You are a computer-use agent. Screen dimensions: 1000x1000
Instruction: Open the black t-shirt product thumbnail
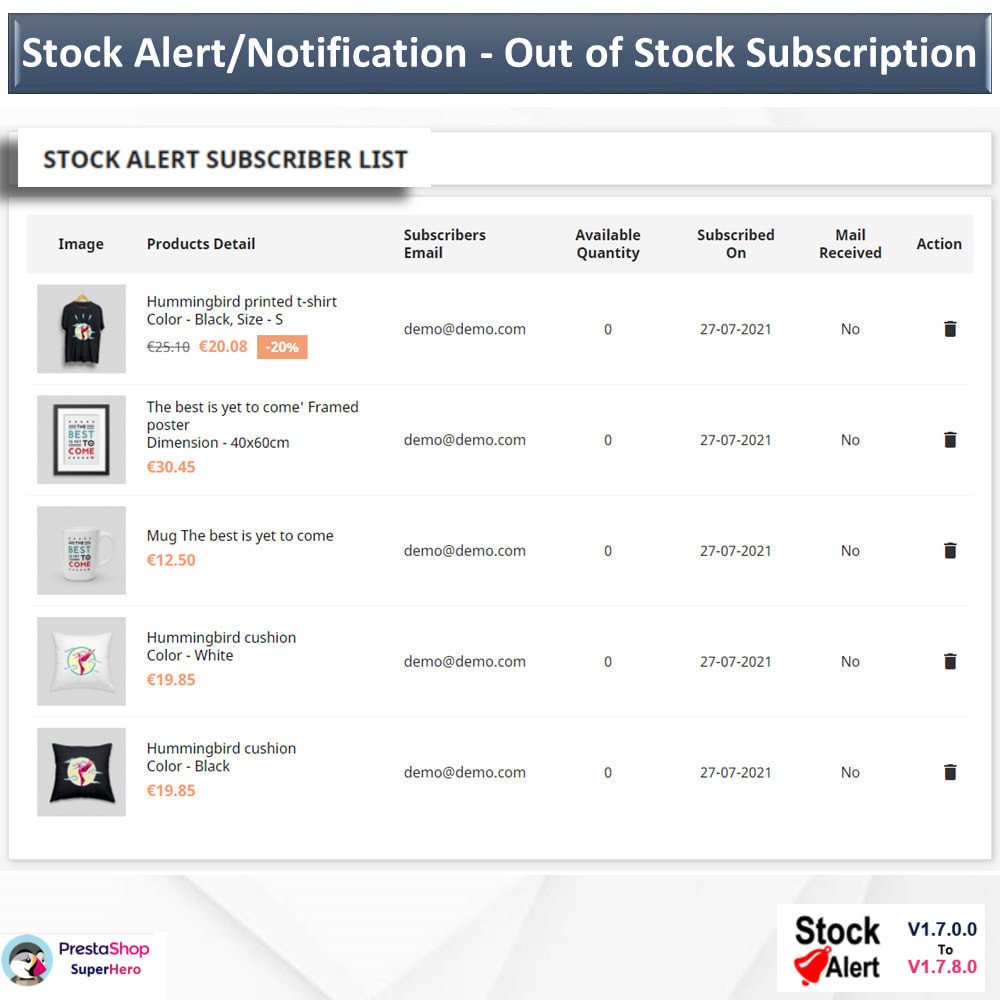tap(81, 328)
